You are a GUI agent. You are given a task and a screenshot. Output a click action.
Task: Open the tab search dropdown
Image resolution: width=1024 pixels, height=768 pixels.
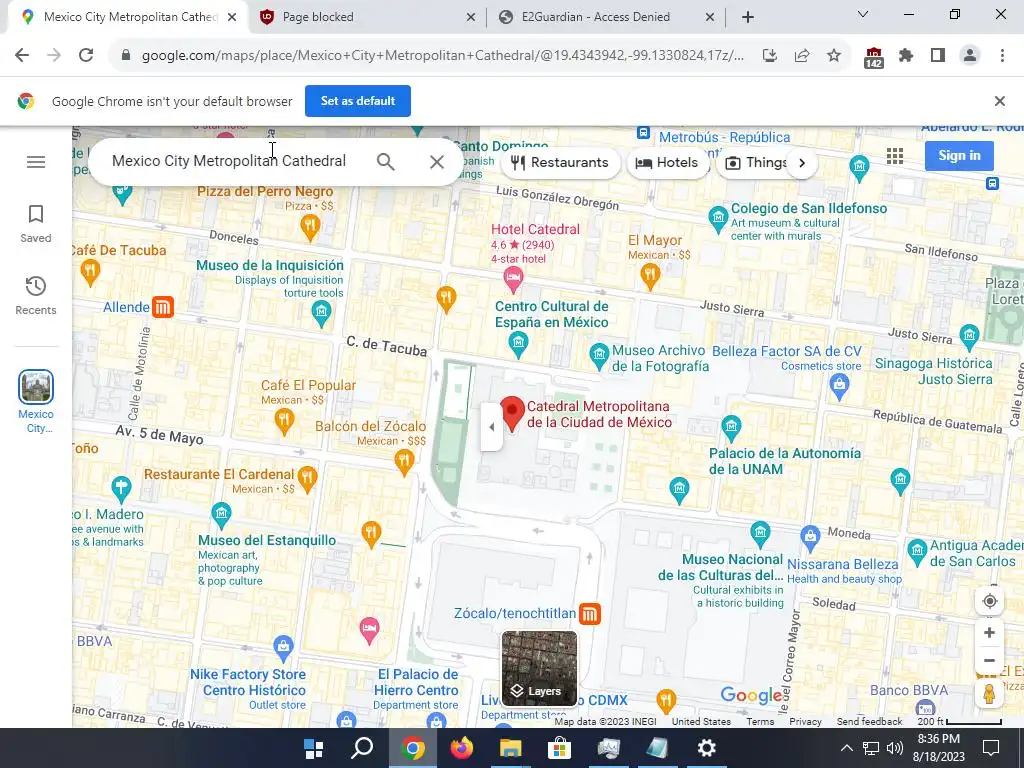pos(863,14)
